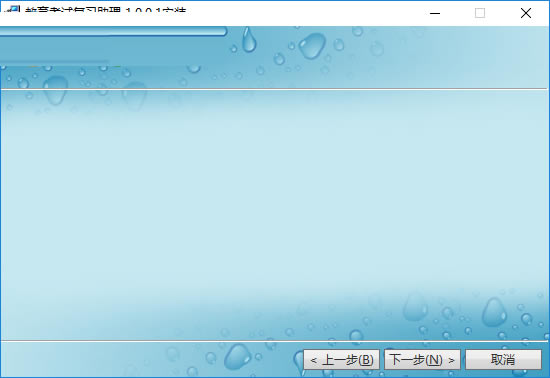Screen dimensions: 550x378
Task: Click the empty light-blue content panel
Action: click(274, 215)
